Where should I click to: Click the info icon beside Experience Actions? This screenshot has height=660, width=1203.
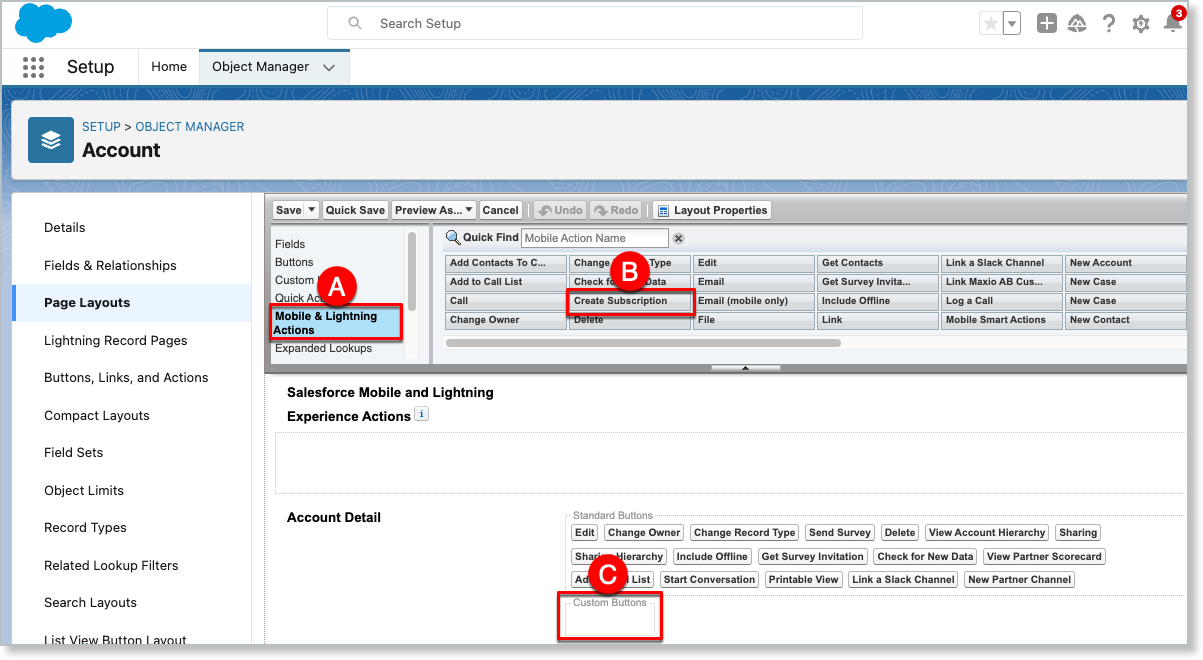(x=421, y=414)
